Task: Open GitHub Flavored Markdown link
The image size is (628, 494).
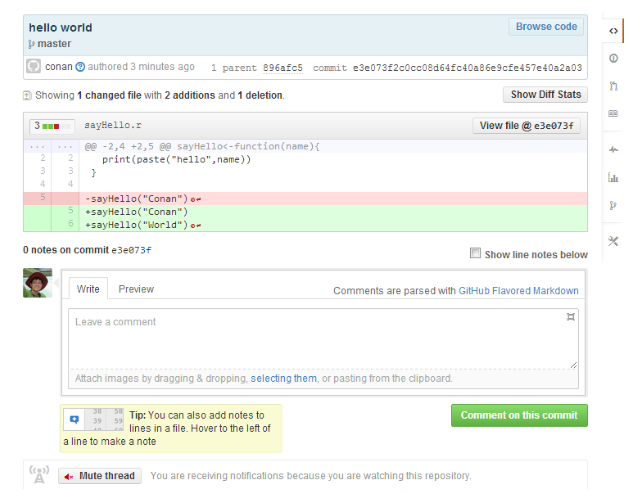Action: pos(518,291)
